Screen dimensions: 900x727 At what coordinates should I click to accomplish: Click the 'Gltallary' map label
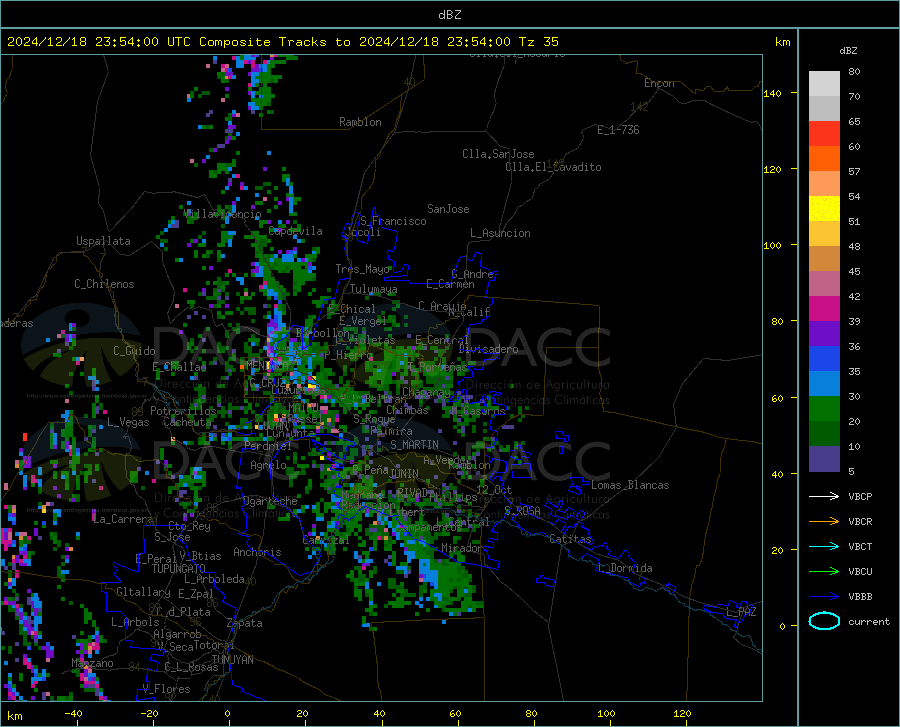point(143,592)
